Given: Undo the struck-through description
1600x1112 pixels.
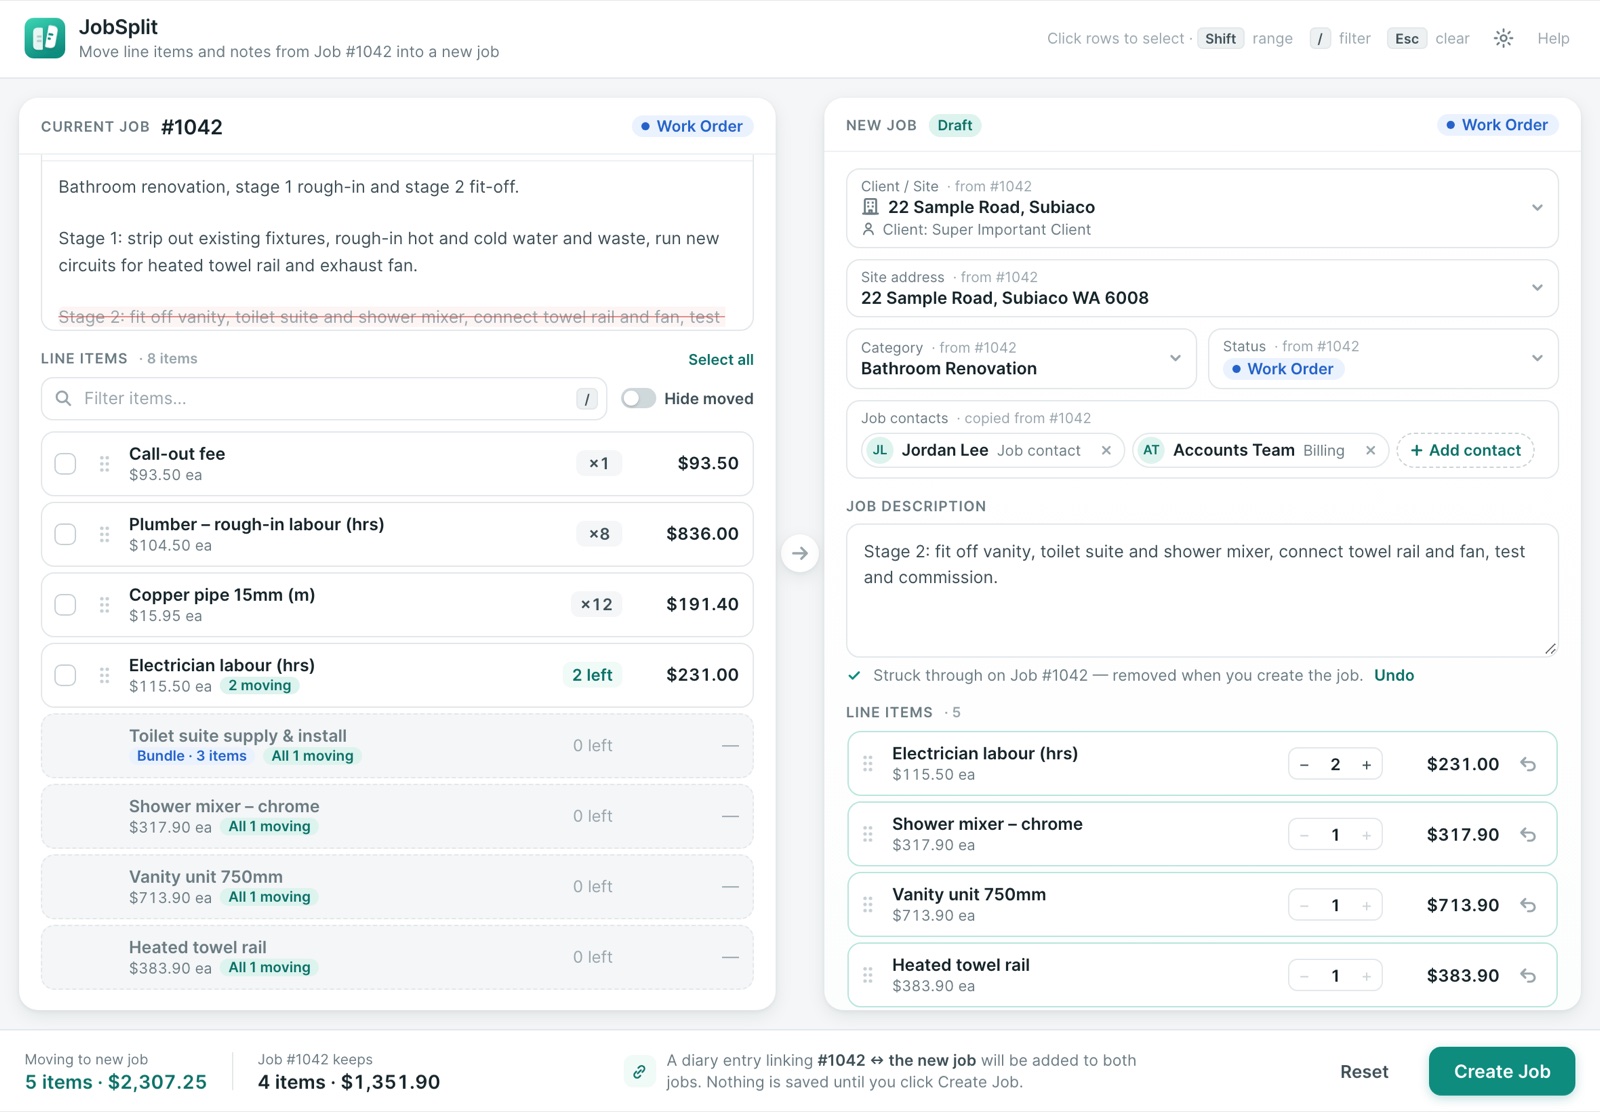Looking at the screenshot, I should 1394,676.
